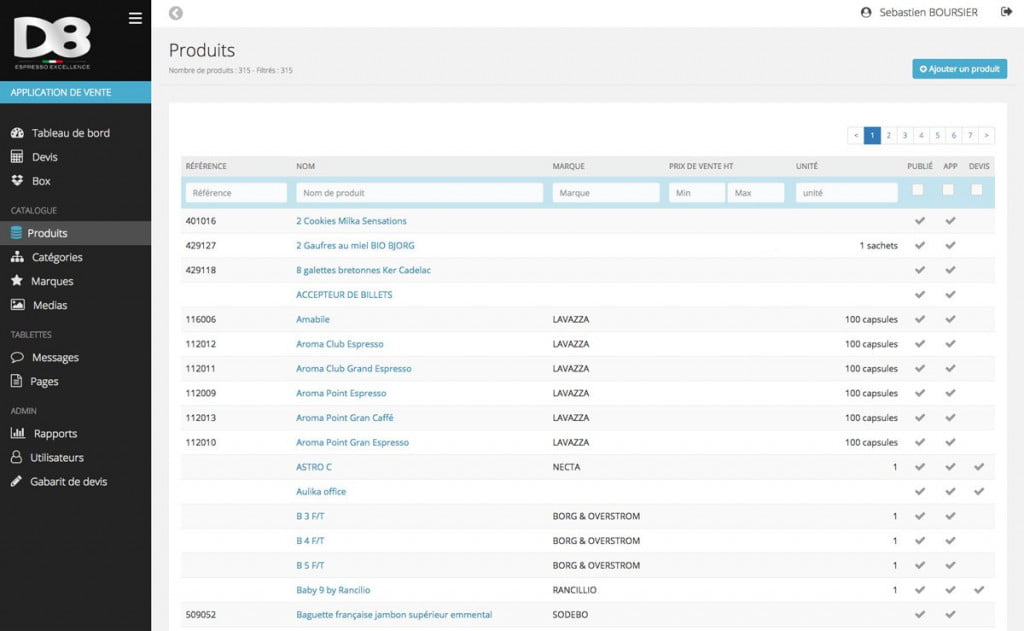Click the Rapports bar chart icon
1024x631 pixels.
(18, 432)
